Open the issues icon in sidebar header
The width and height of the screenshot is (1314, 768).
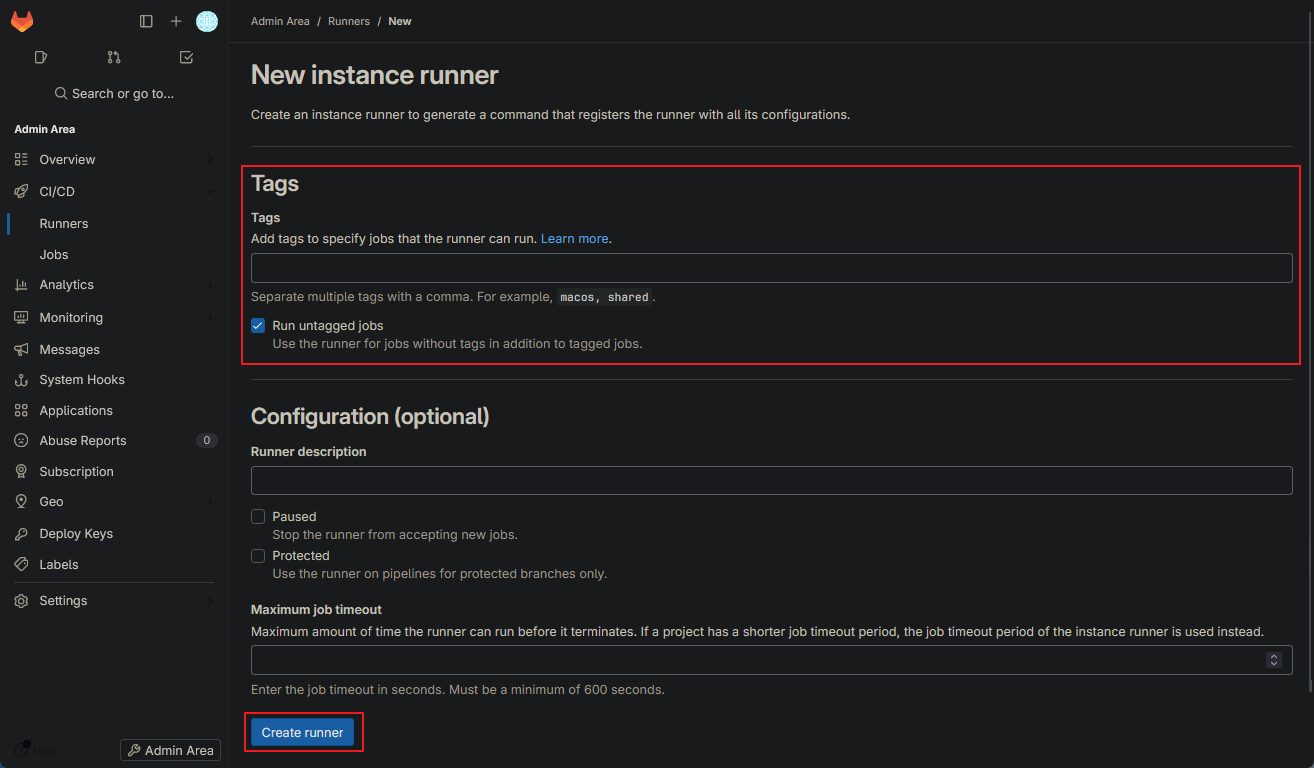coord(41,57)
